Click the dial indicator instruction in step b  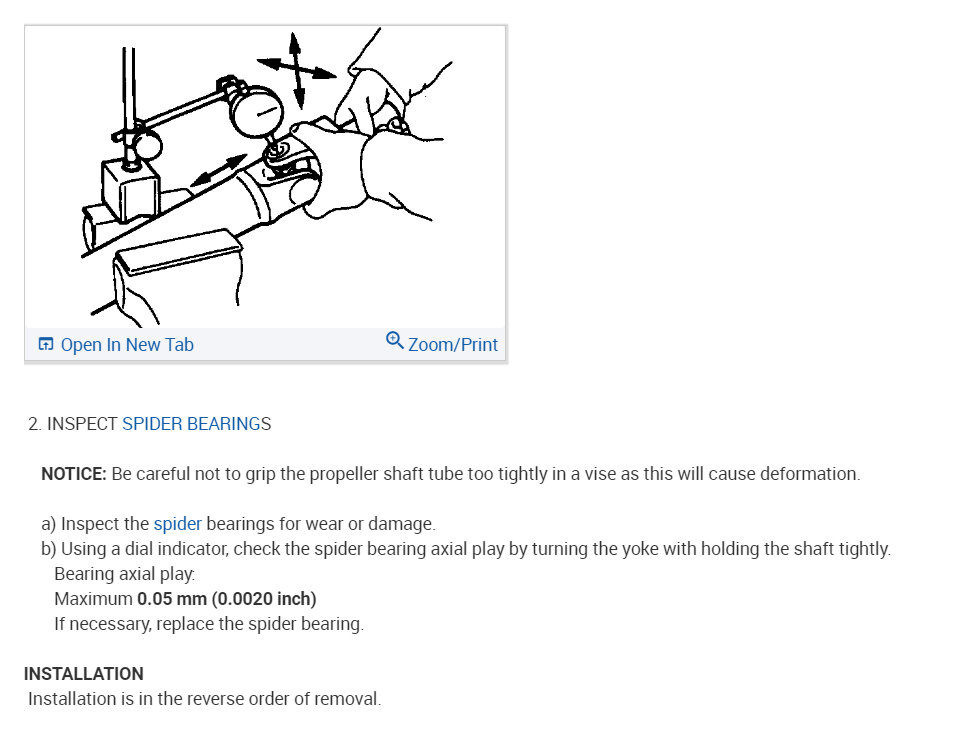coord(466,550)
